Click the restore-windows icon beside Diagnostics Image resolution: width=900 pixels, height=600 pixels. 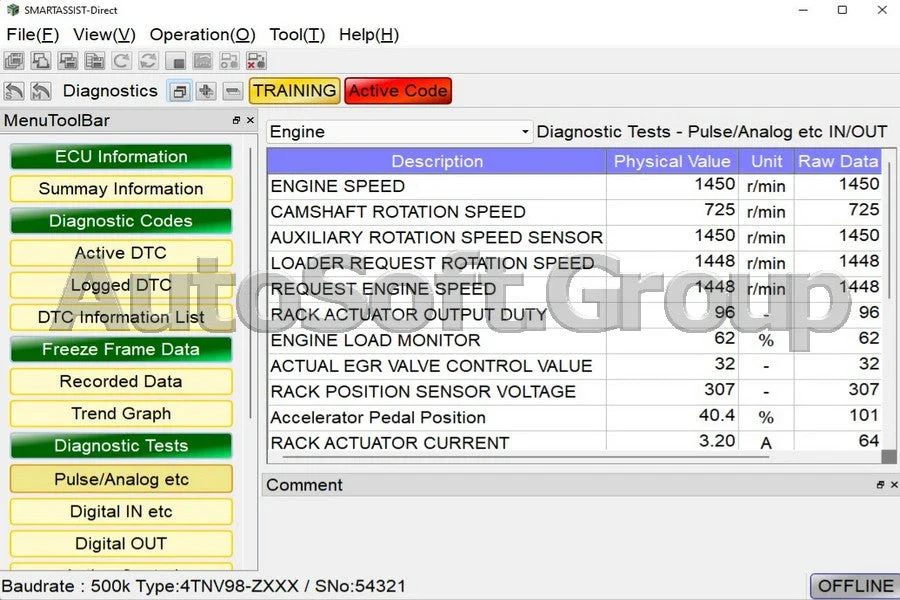pyautogui.click(x=180, y=91)
